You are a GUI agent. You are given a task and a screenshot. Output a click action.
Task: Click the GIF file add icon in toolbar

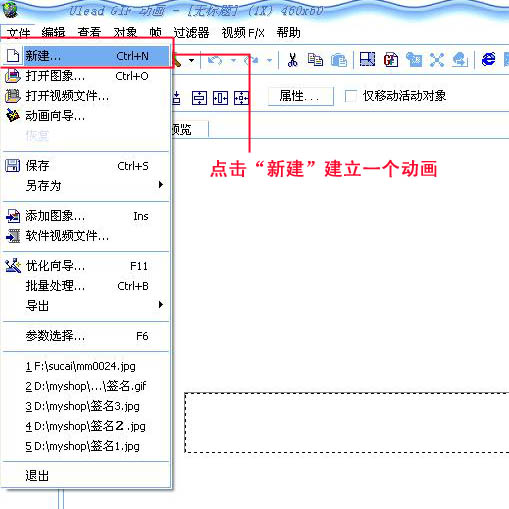point(391,60)
